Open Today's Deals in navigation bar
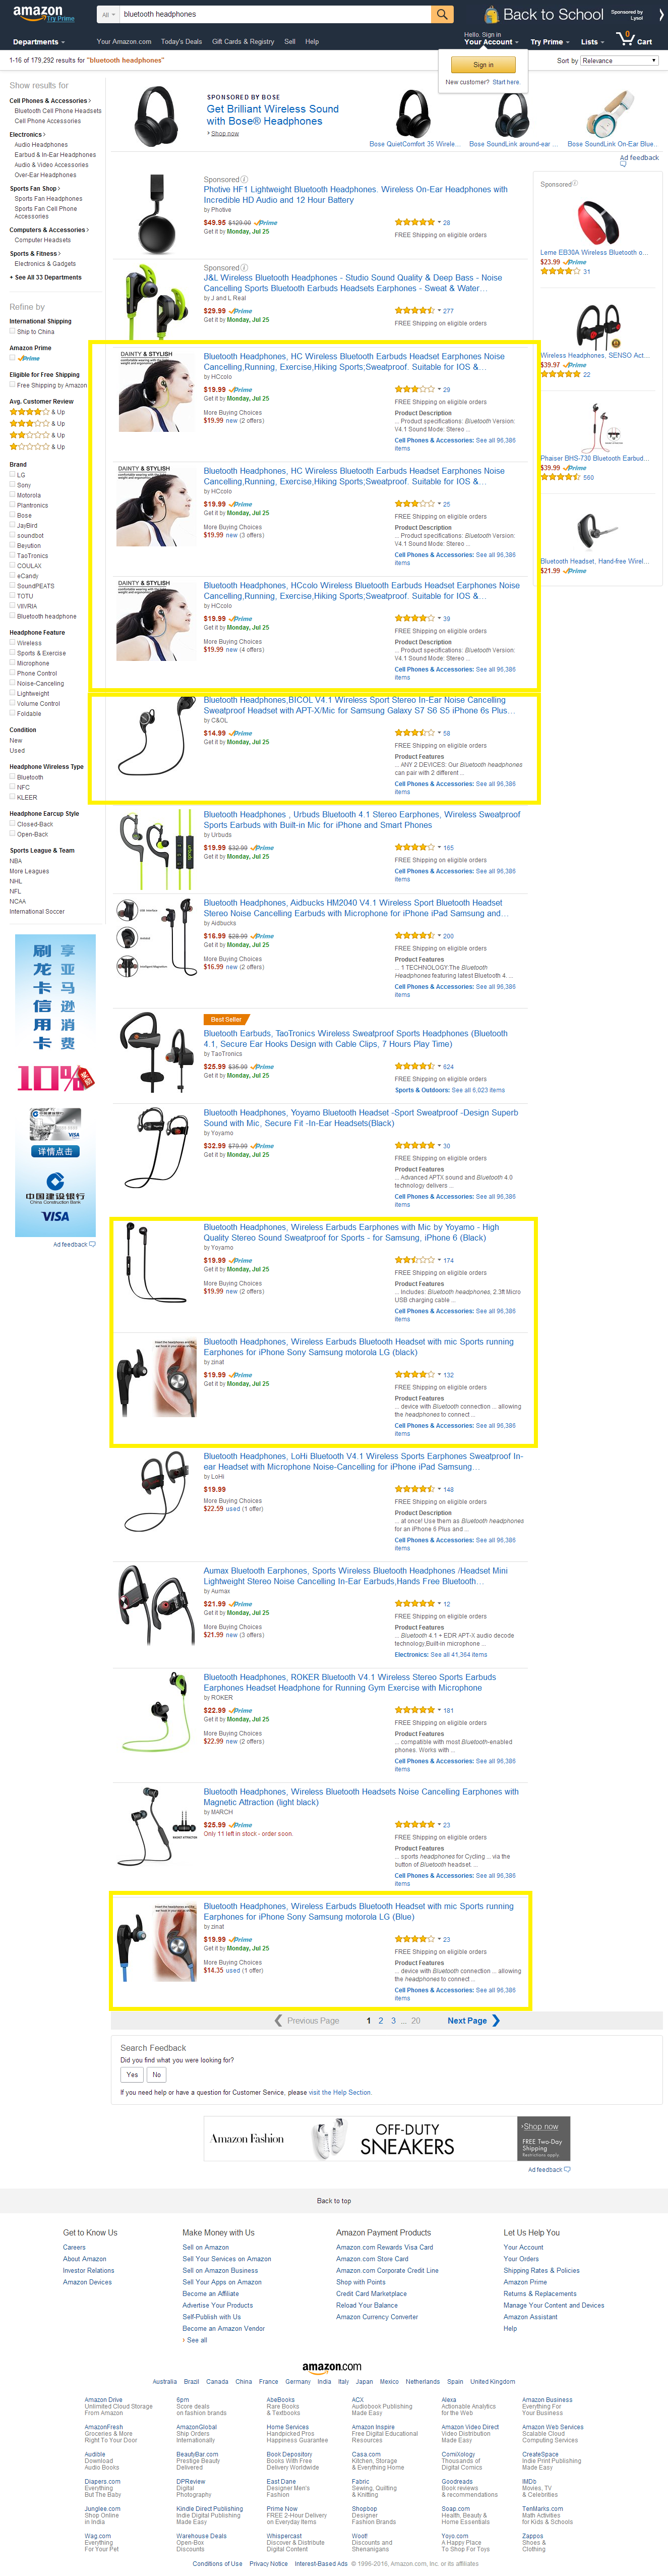This screenshot has height=2576, width=668. point(181,42)
